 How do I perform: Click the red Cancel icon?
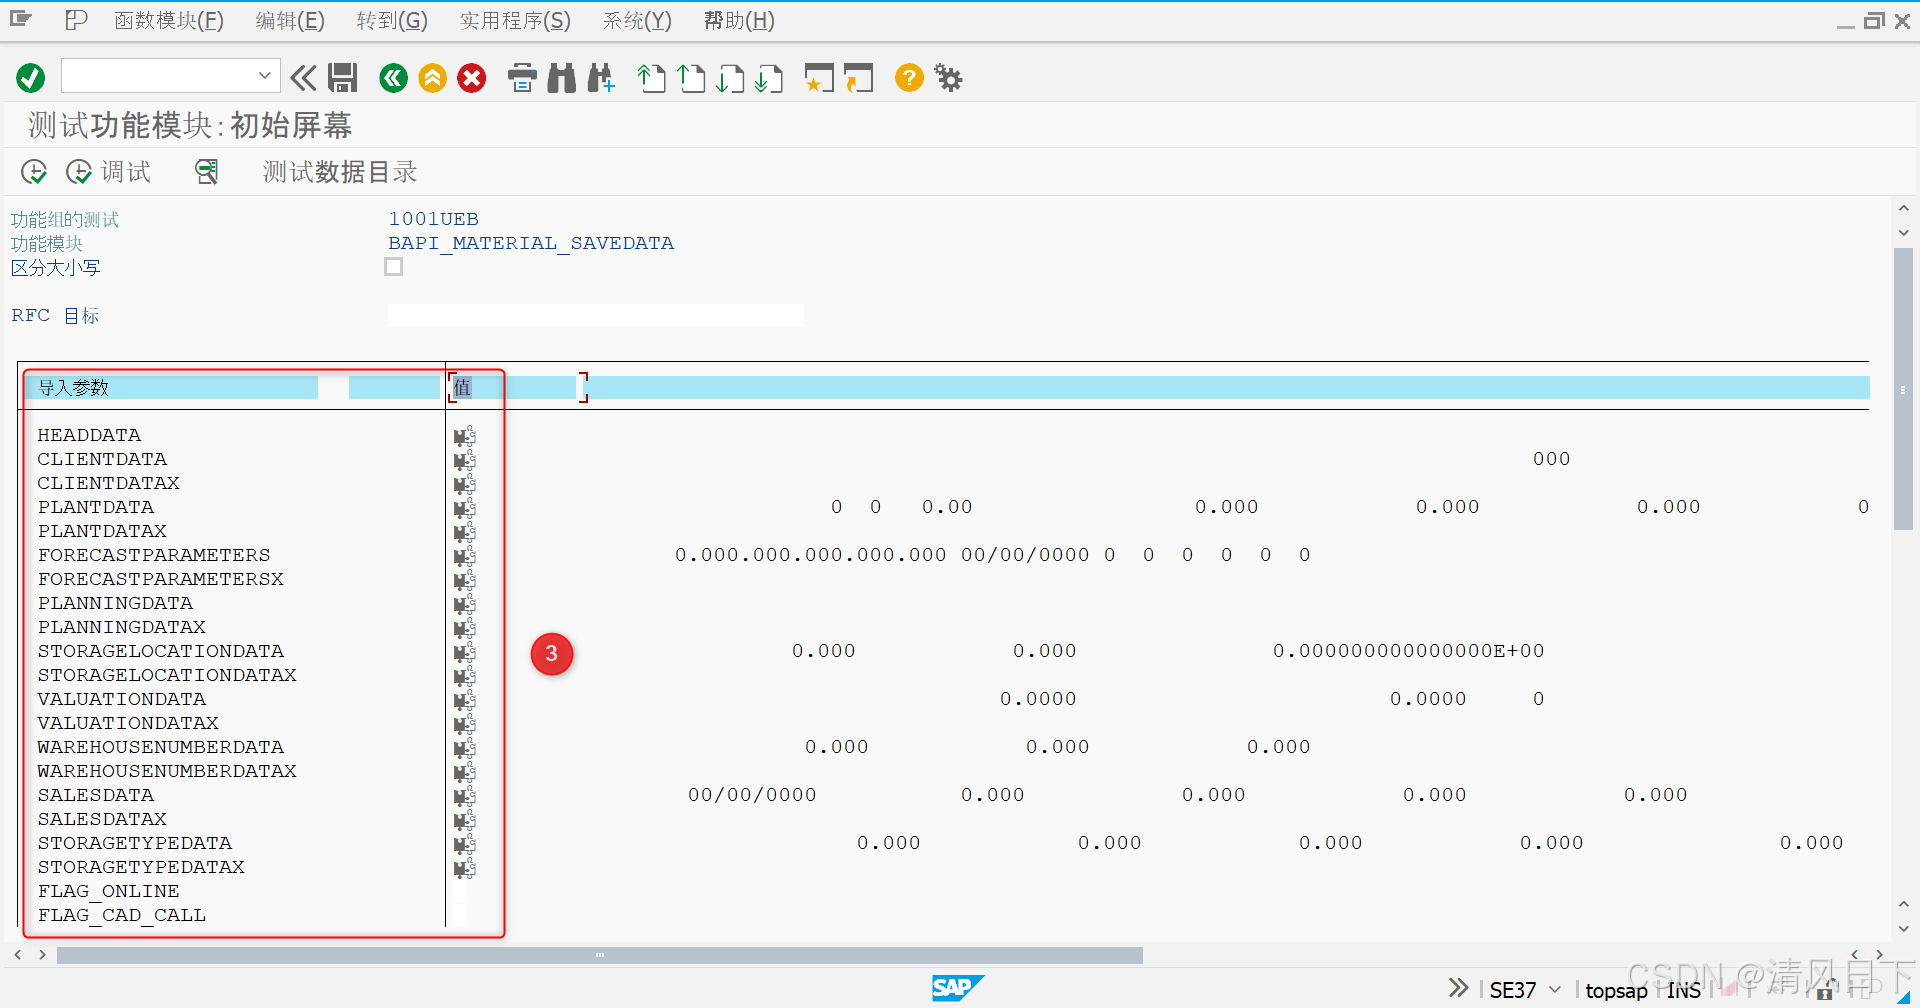coord(471,77)
